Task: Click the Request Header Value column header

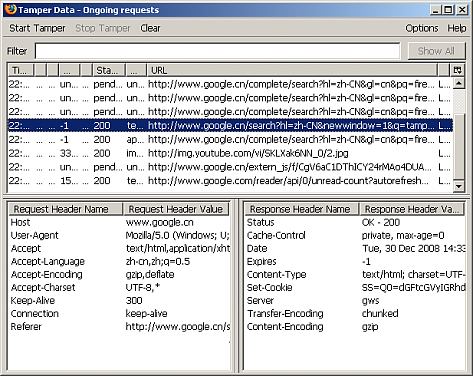Action: click(176, 209)
